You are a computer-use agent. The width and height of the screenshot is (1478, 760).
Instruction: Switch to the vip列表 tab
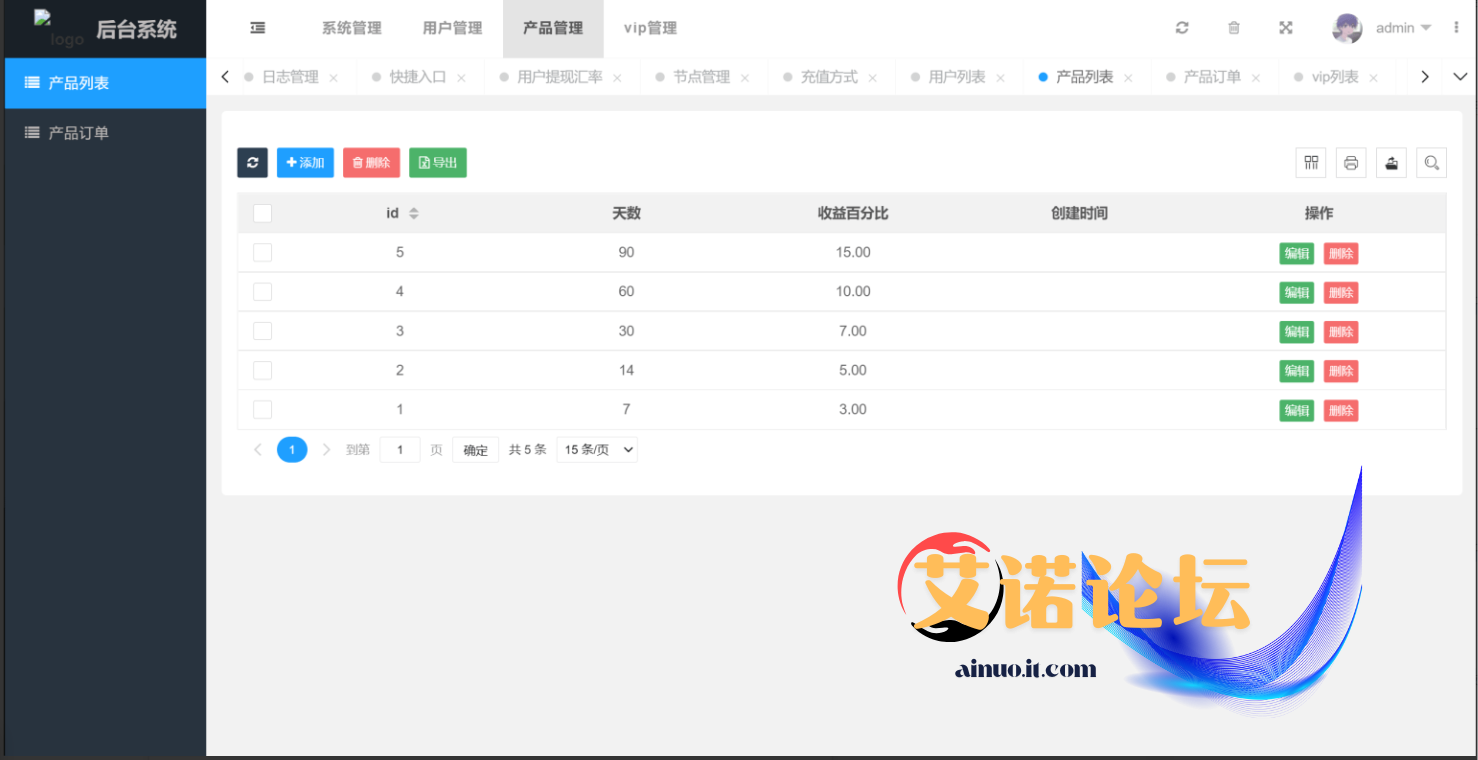[1335, 77]
